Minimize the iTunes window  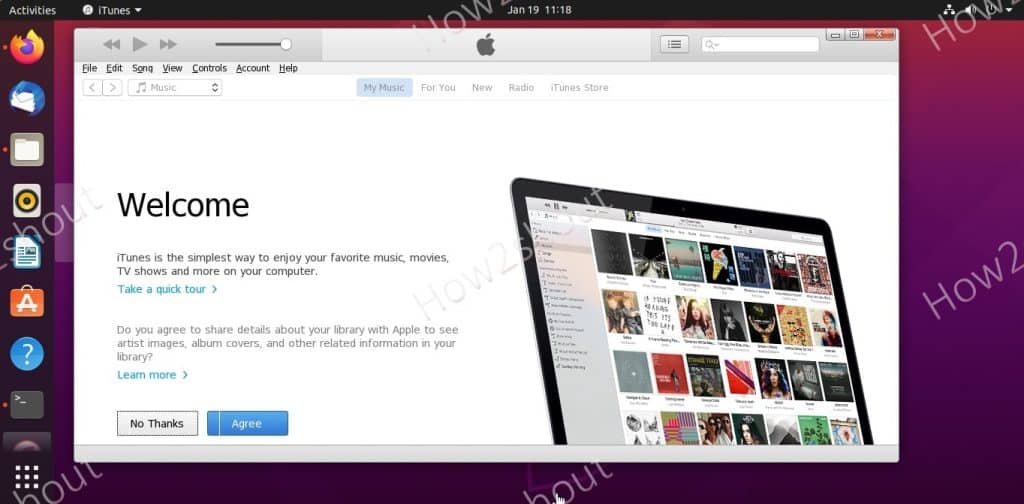click(835, 35)
